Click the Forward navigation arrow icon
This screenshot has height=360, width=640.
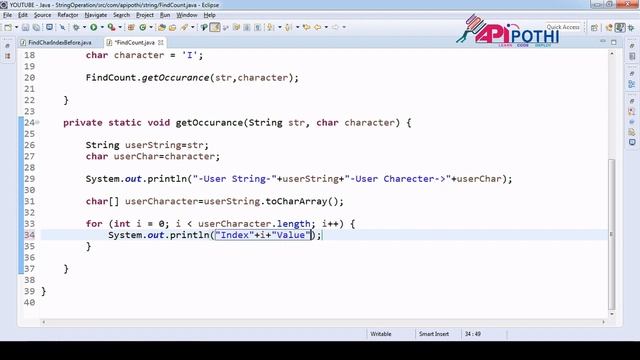pyautogui.click(x=336, y=27)
